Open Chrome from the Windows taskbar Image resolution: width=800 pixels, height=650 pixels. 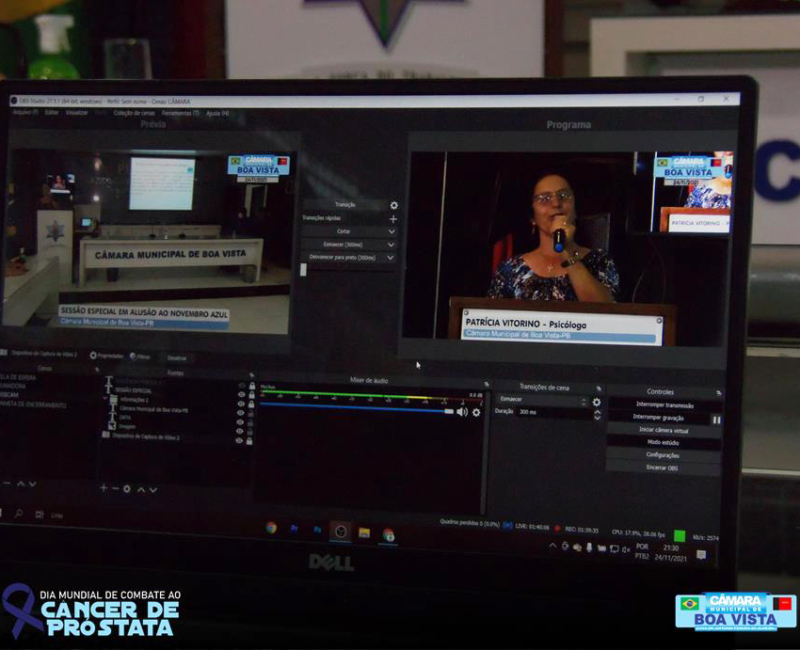click(x=271, y=528)
